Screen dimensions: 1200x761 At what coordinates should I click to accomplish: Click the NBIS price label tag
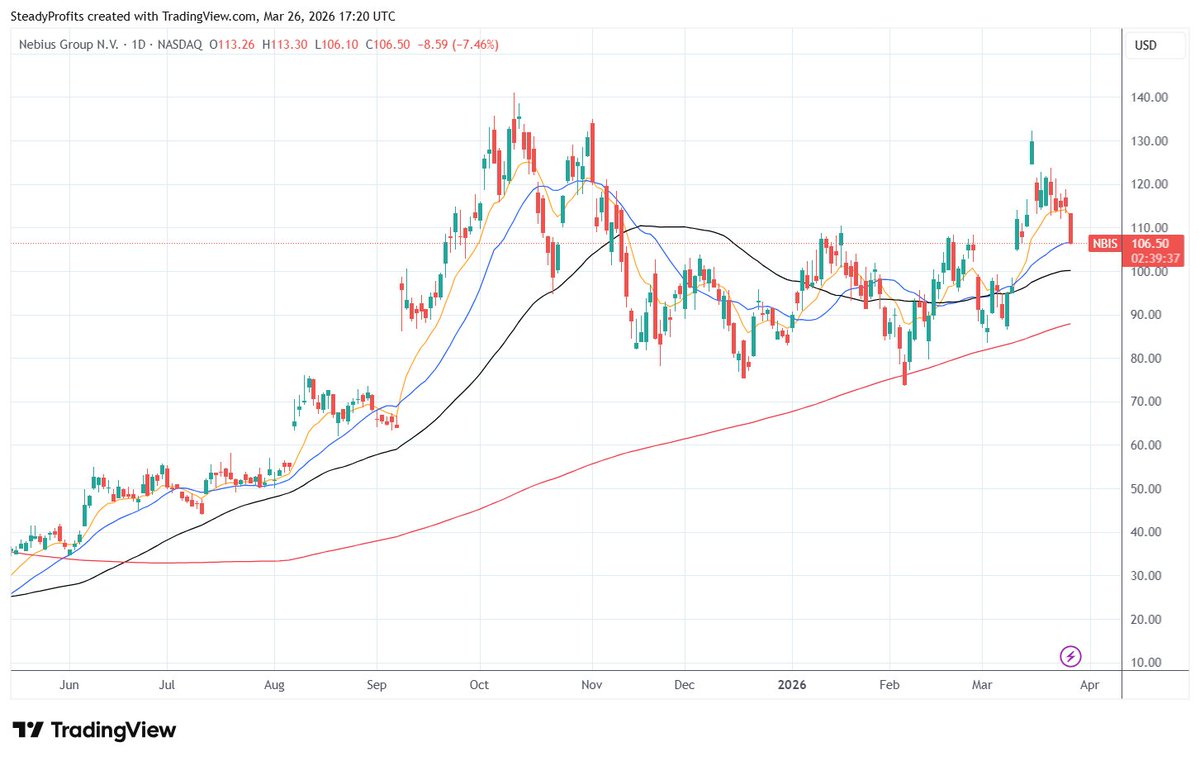click(x=1104, y=243)
